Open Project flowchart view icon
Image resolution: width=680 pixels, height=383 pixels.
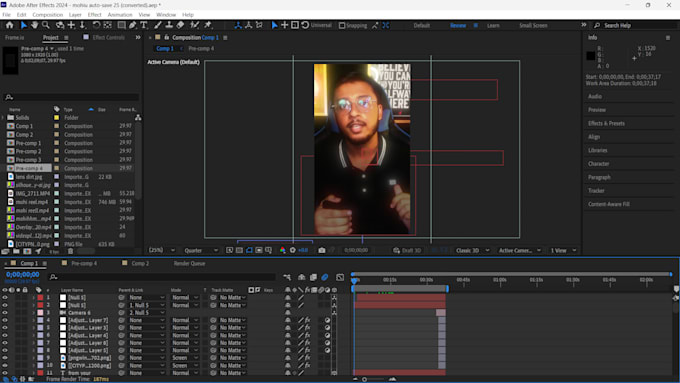point(138,118)
